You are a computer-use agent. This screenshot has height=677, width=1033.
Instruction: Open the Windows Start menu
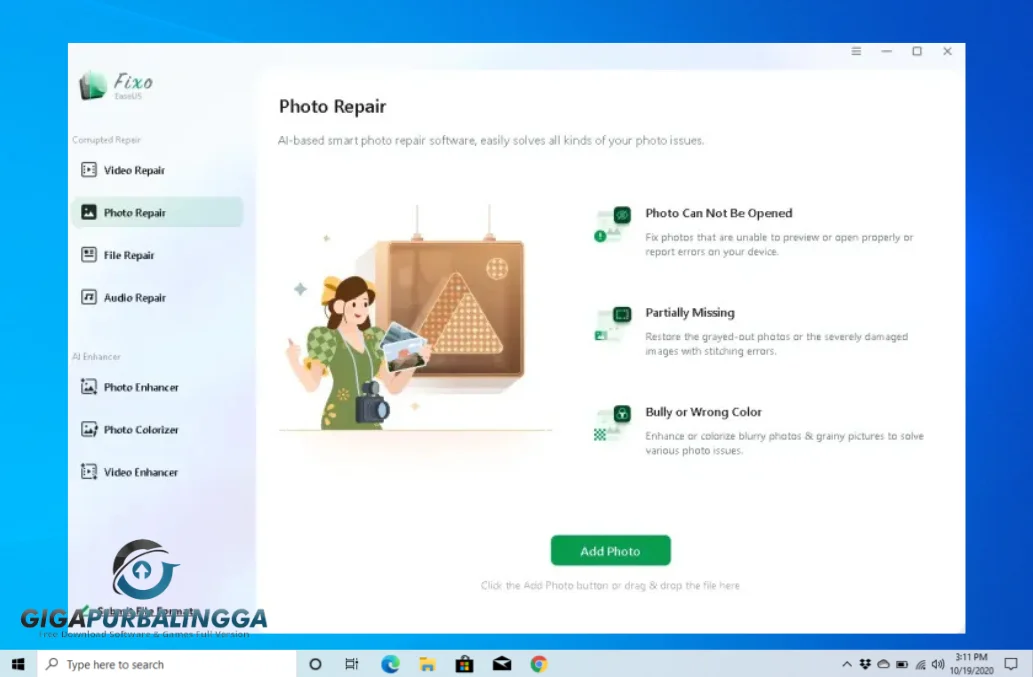tap(18, 664)
